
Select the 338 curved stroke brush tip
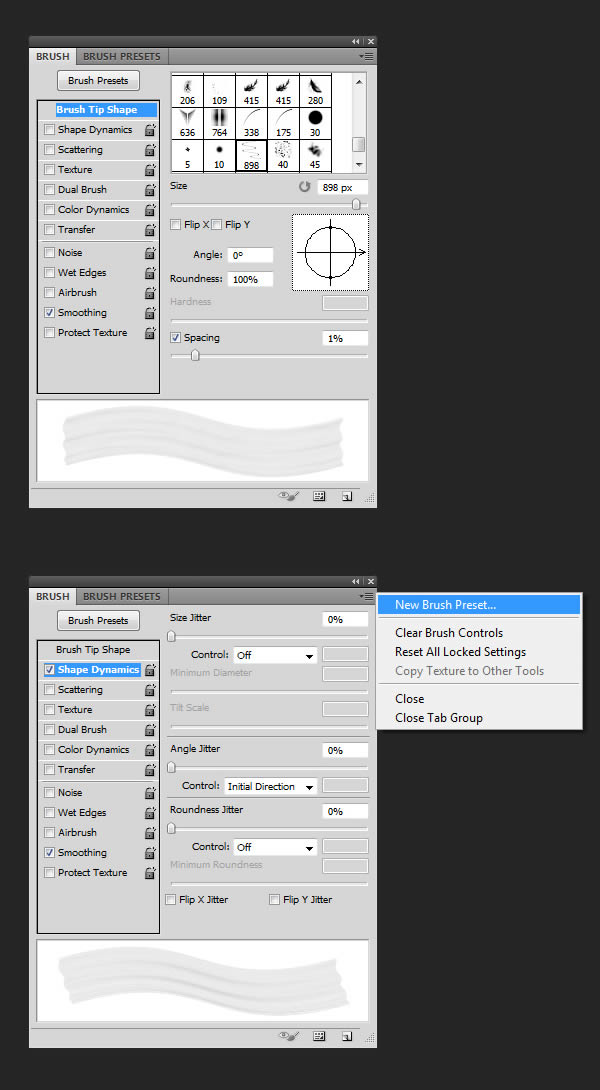click(x=251, y=123)
